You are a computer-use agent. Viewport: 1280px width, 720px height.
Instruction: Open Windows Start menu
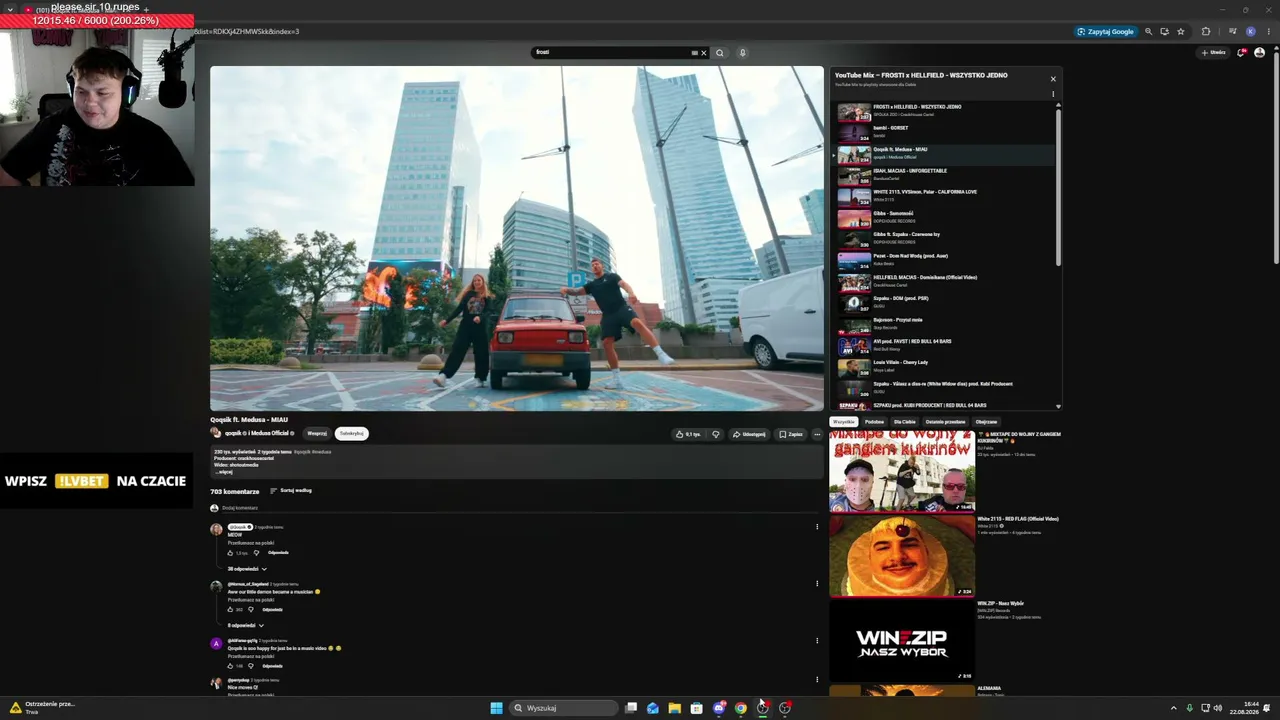coord(496,708)
